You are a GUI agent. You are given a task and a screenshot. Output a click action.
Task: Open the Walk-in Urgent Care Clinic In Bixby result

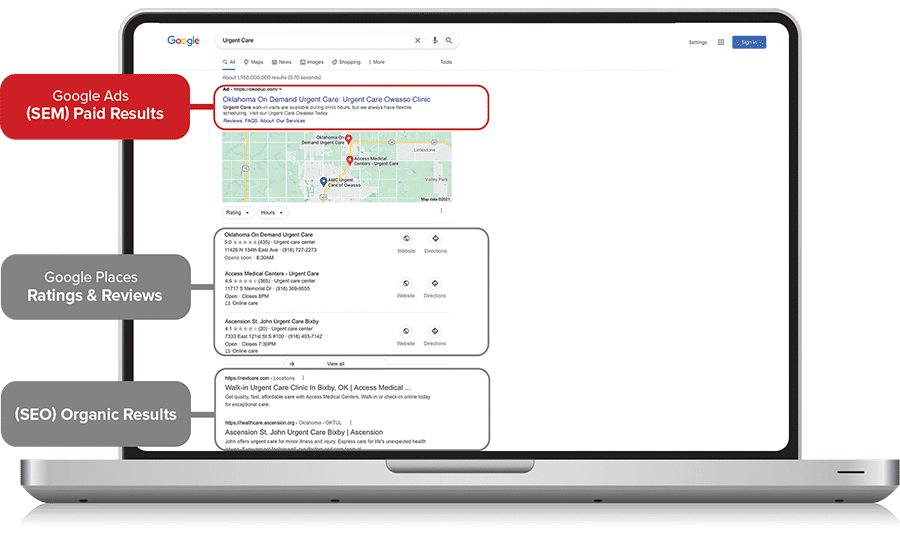click(x=317, y=388)
